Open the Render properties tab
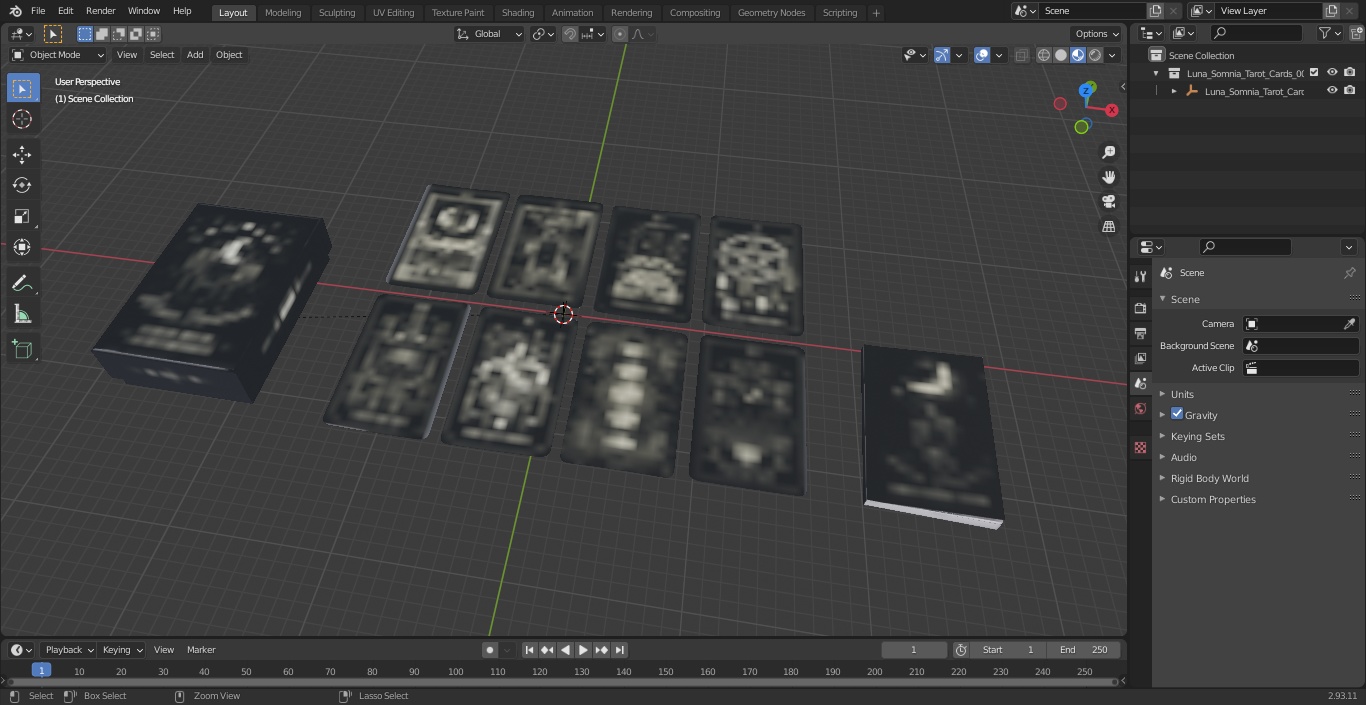The height and width of the screenshot is (705, 1366). [1140, 308]
